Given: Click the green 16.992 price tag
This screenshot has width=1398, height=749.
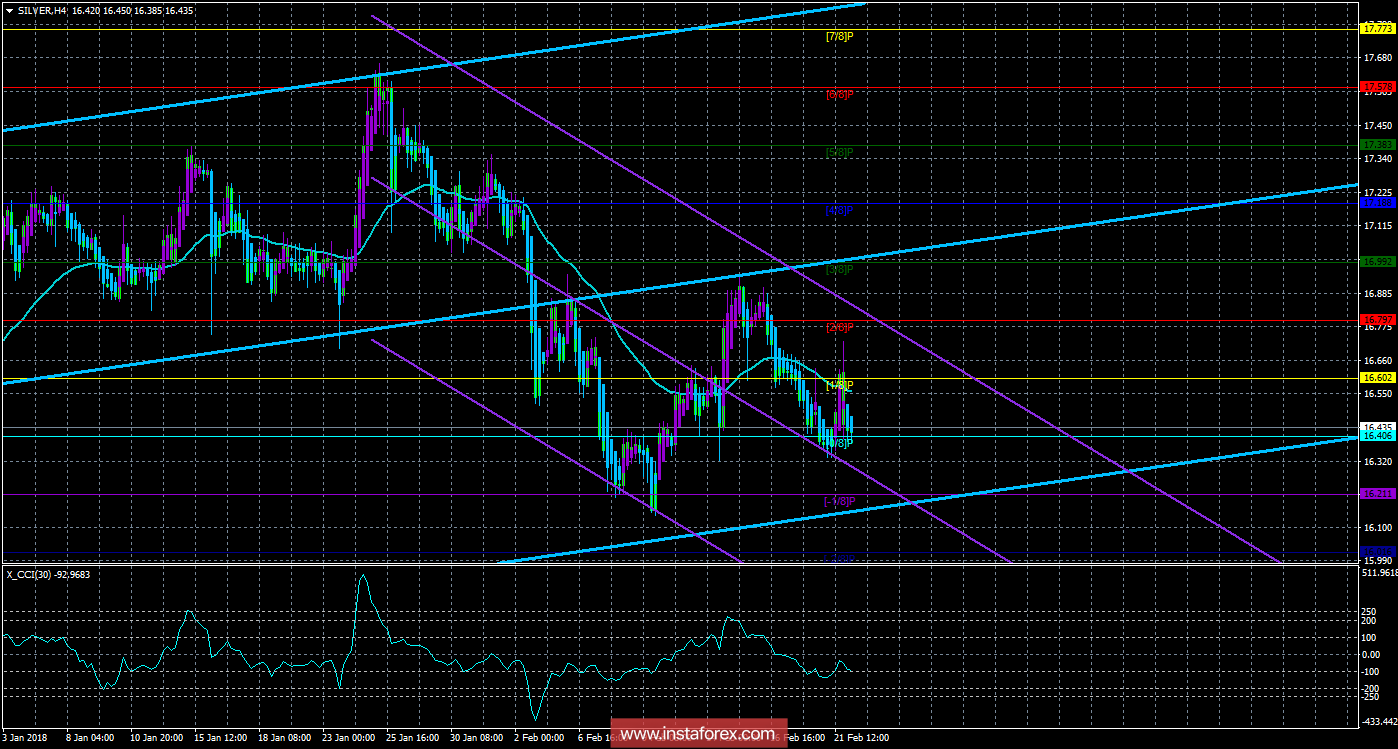Looking at the screenshot, I should tap(1376, 261).
